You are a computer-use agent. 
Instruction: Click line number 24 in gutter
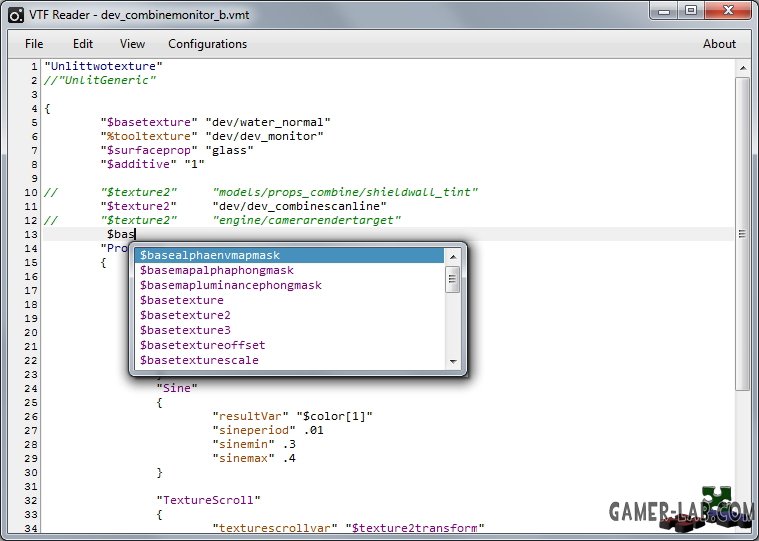(x=30, y=389)
